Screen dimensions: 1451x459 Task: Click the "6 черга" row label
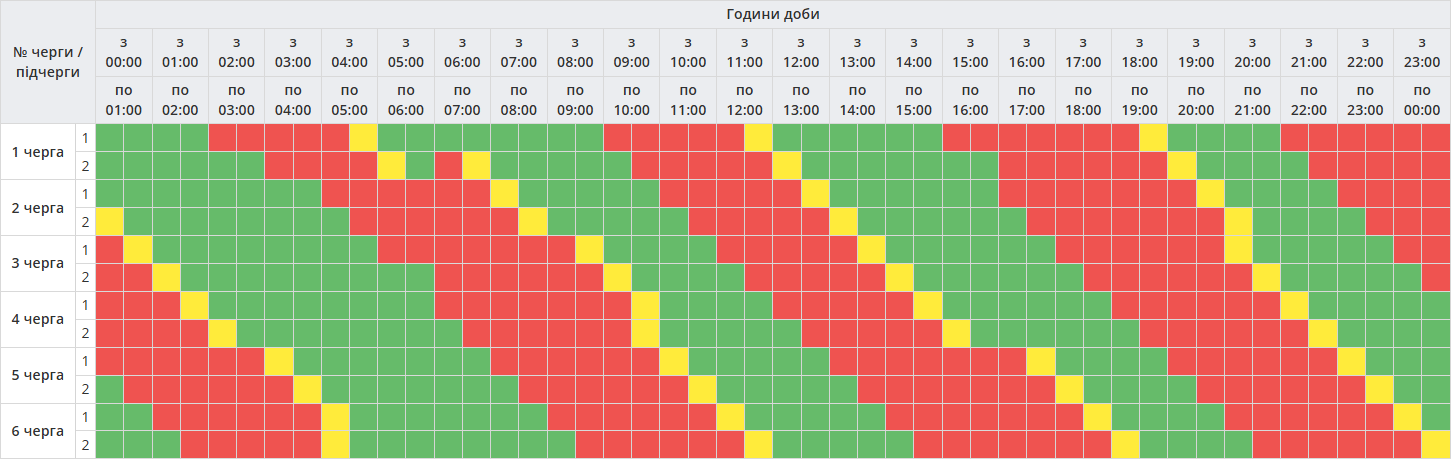pos(38,432)
